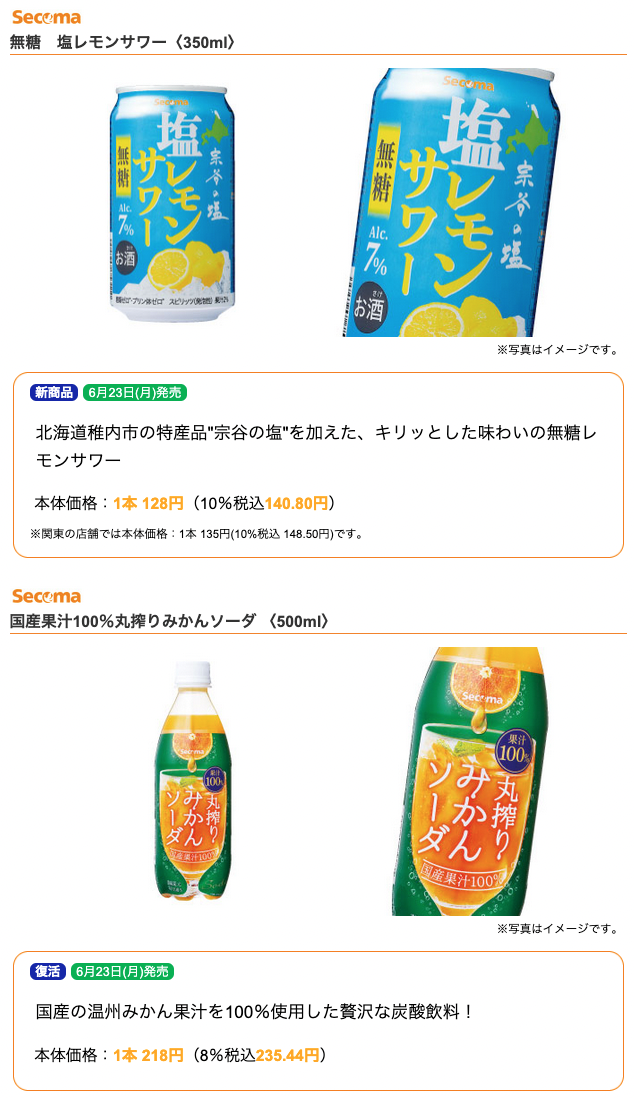Image resolution: width=634 pixels, height=1098 pixels.
Task: Open the salt lemon sour can photo
Action: tap(170, 202)
